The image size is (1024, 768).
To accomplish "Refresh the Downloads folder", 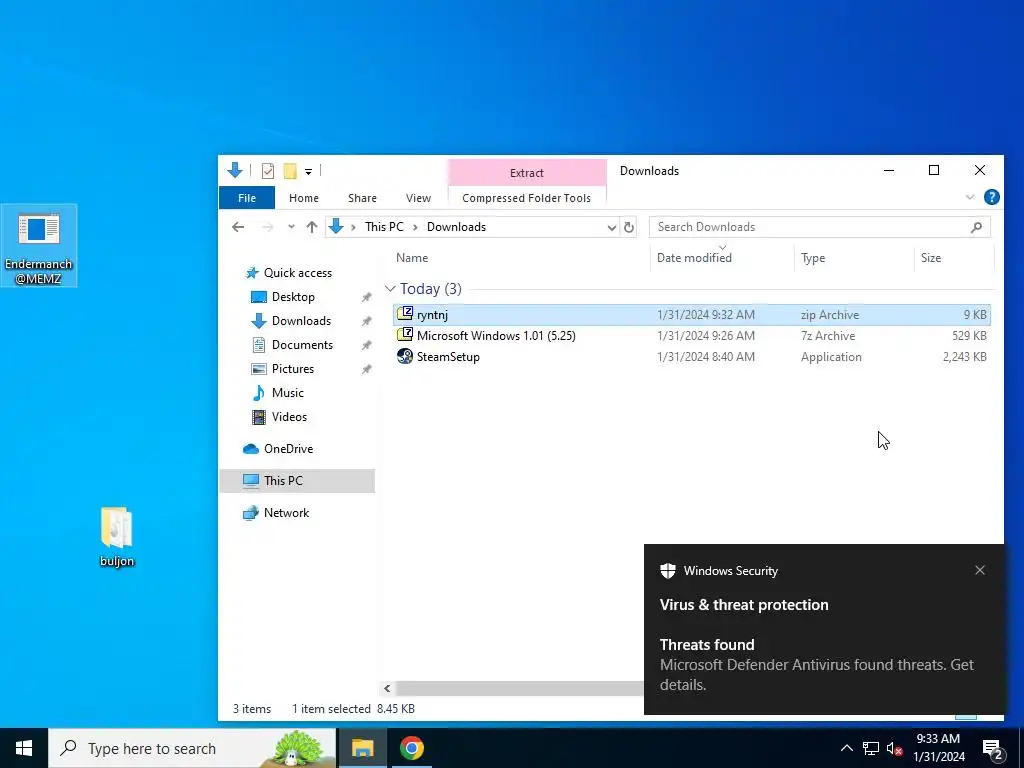I will tap(628, 227).
